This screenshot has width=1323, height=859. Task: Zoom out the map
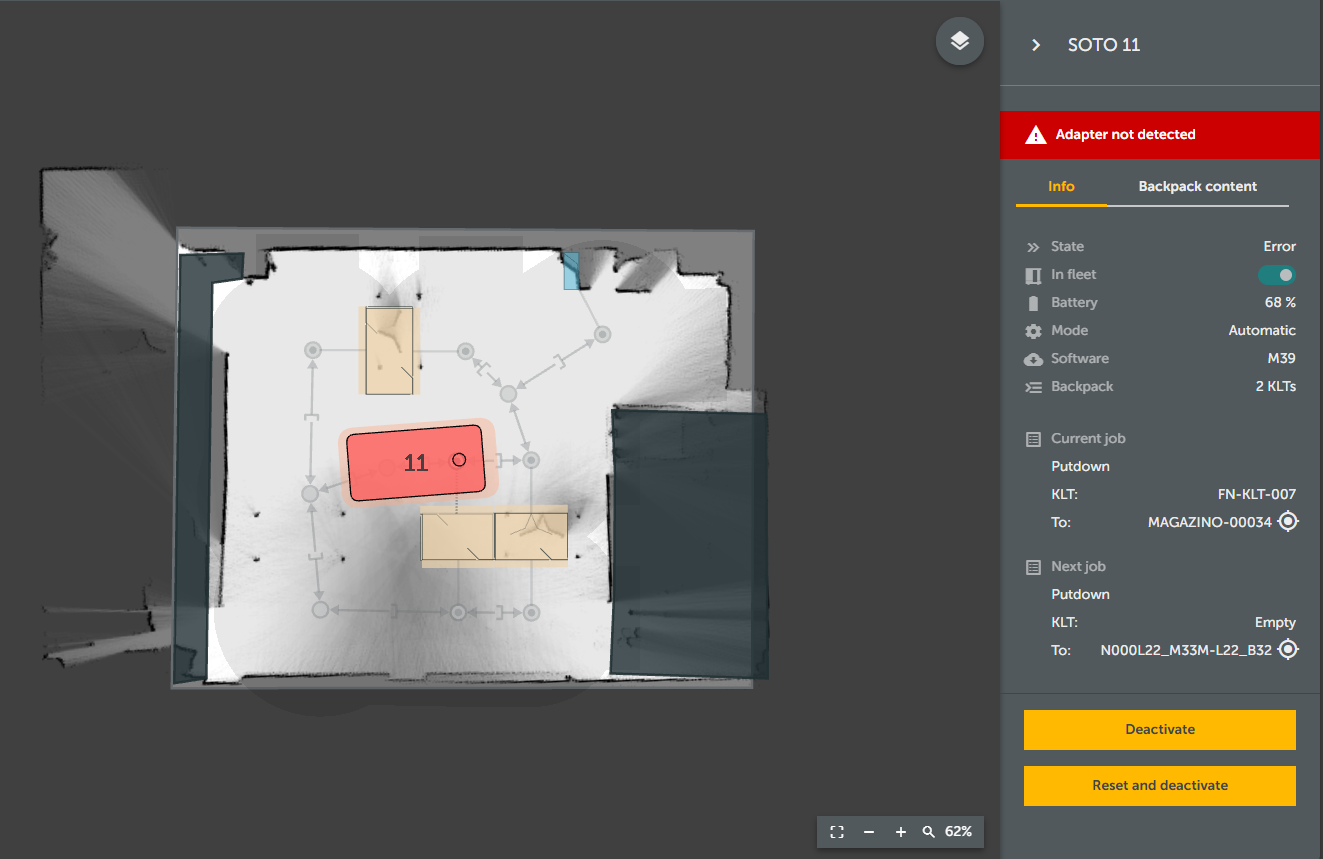tap(869, 832)
